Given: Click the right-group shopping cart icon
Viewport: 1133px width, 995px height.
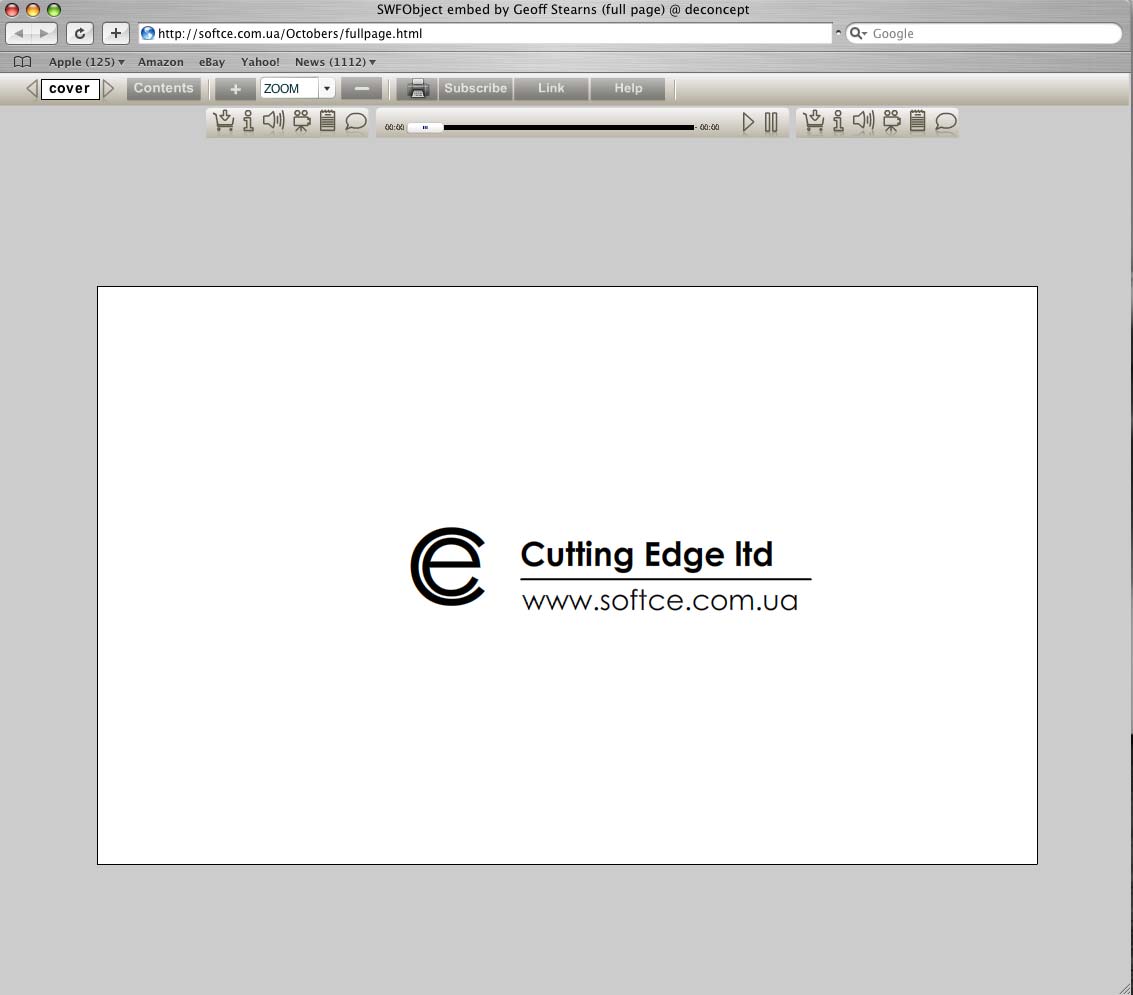Looking at the screenshot, I should coord(814,121).
